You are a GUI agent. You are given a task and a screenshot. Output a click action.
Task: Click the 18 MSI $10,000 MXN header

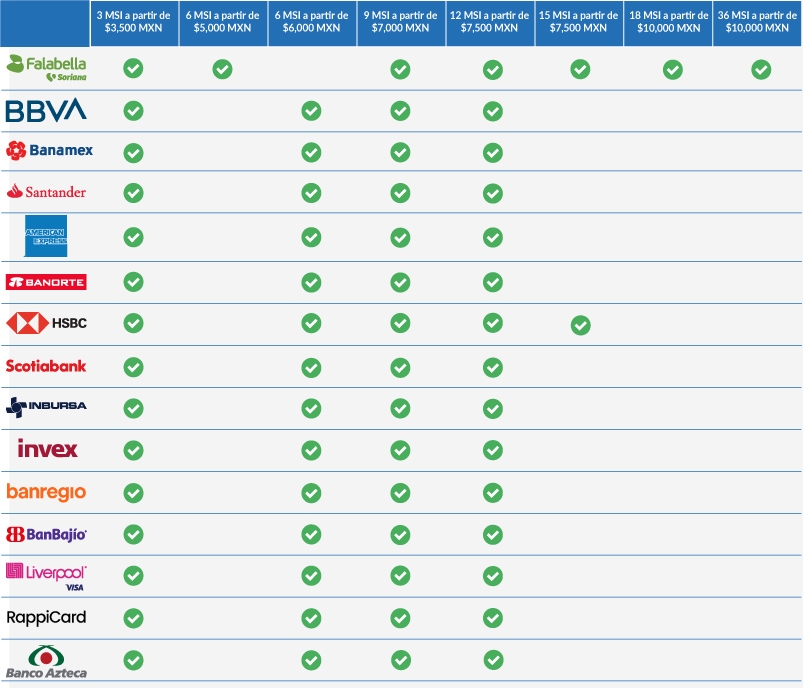pyautogui.click(x=669, y=22)
